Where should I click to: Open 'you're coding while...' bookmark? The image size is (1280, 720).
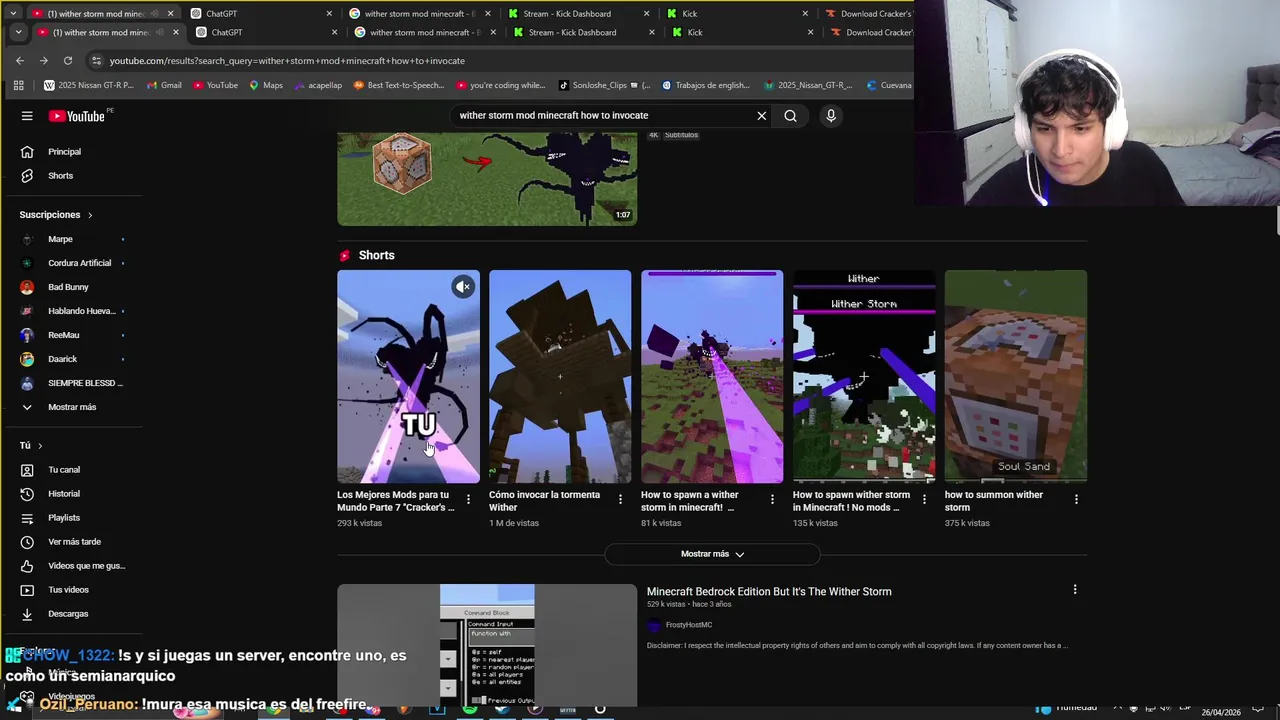(500, 85)
